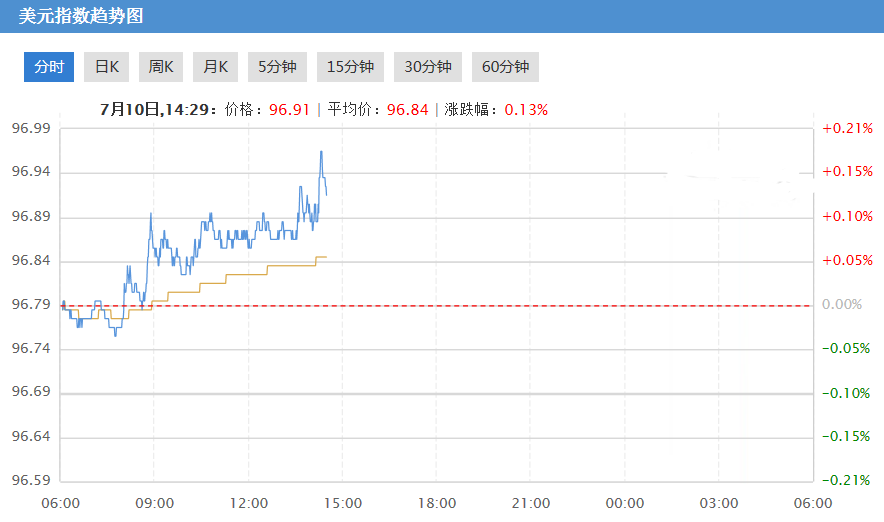This screenshot has height=522, width=884.
Task: Click the +0.21% percentage label
Action: [x=846, y=129]
